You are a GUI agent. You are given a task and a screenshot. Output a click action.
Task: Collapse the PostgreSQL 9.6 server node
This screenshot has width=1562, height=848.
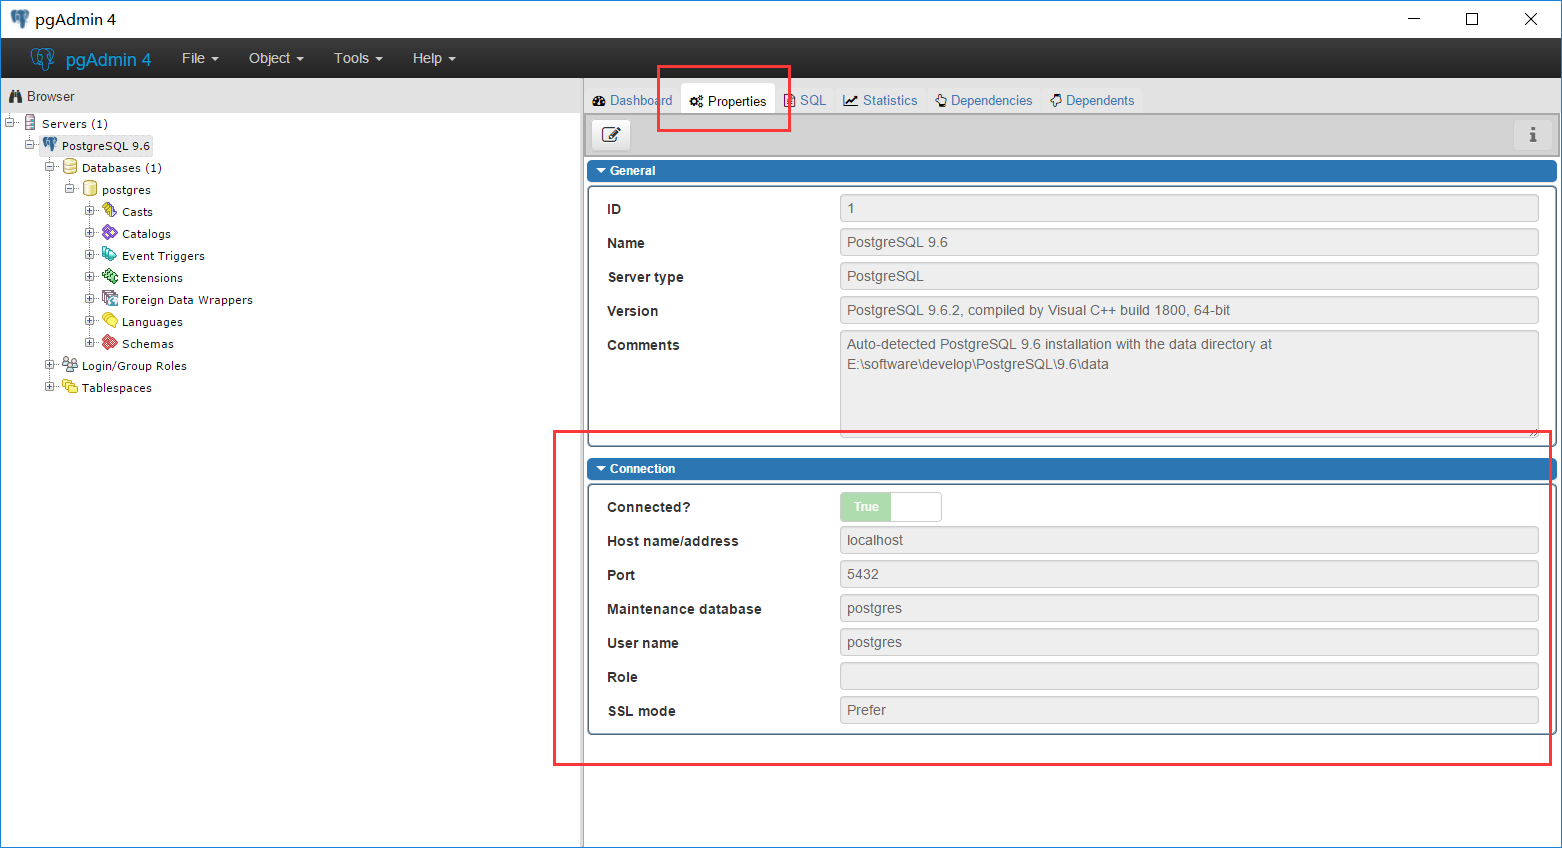click(x=30, y=145)
